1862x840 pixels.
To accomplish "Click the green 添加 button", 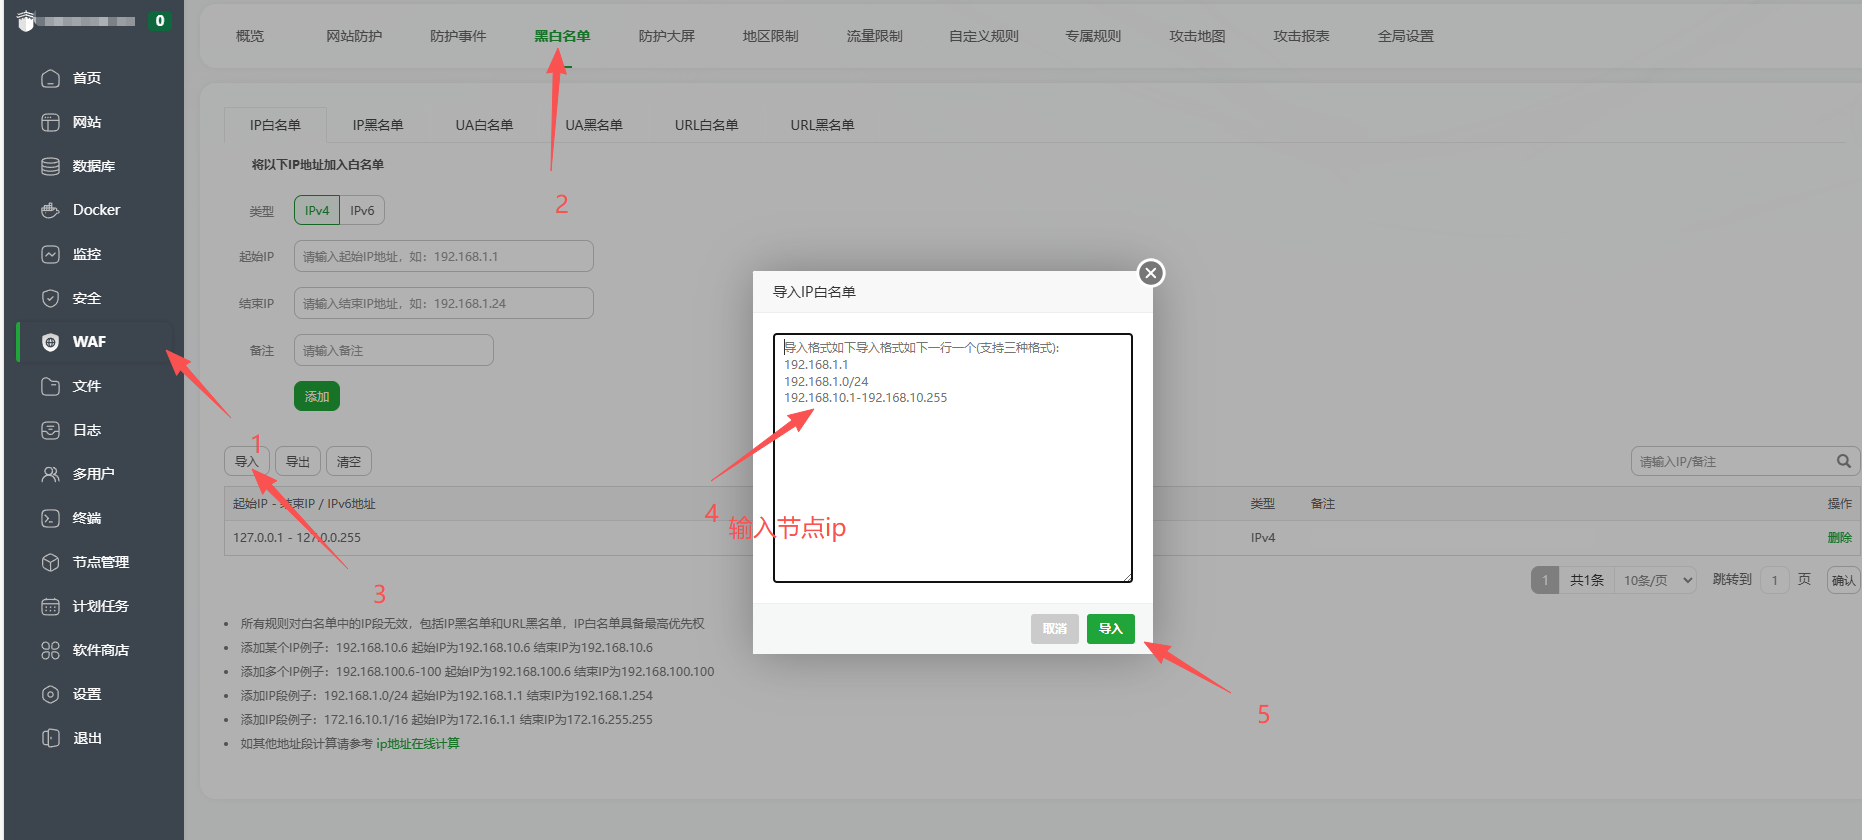I will click(x=317, y=396).
